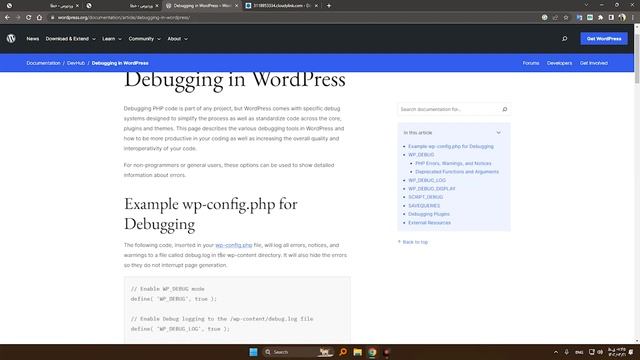Jump to the WP_DEBUG_LOG section link
The image size is (640, 360).
[427, 180]
